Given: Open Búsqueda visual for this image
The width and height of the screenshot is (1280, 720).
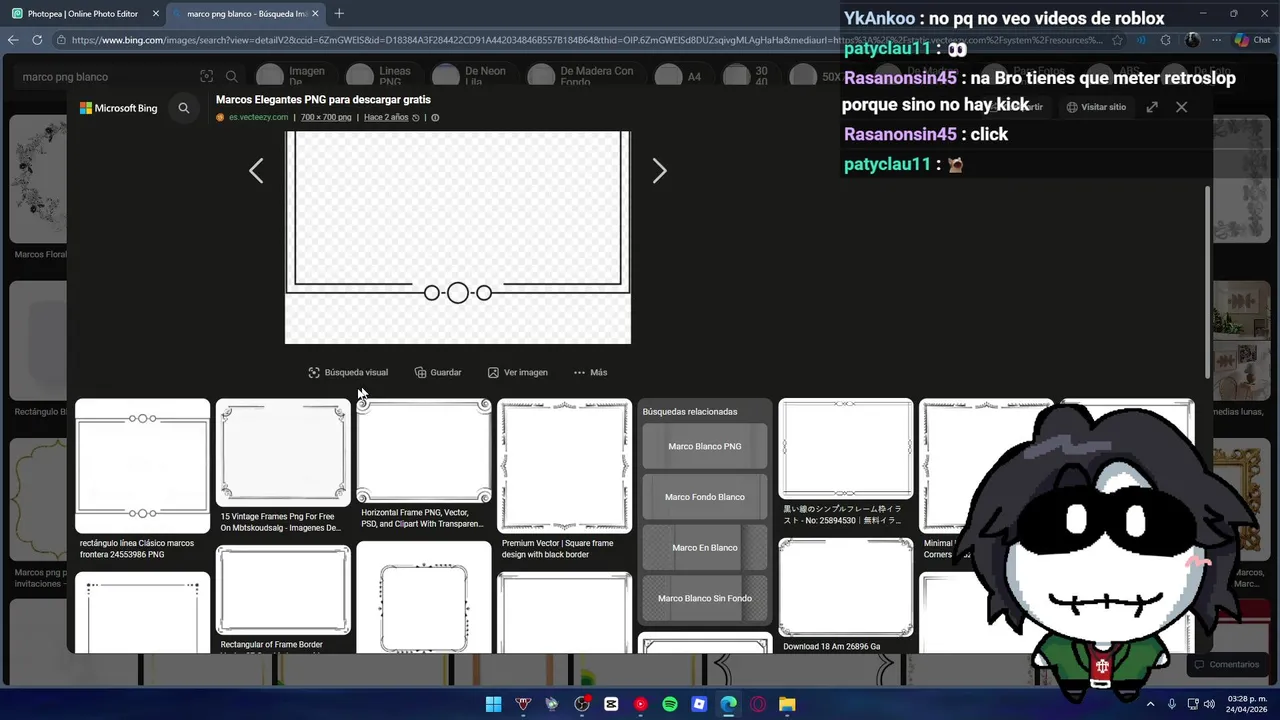Looking at the screenshot, I should tap(348, 372).
